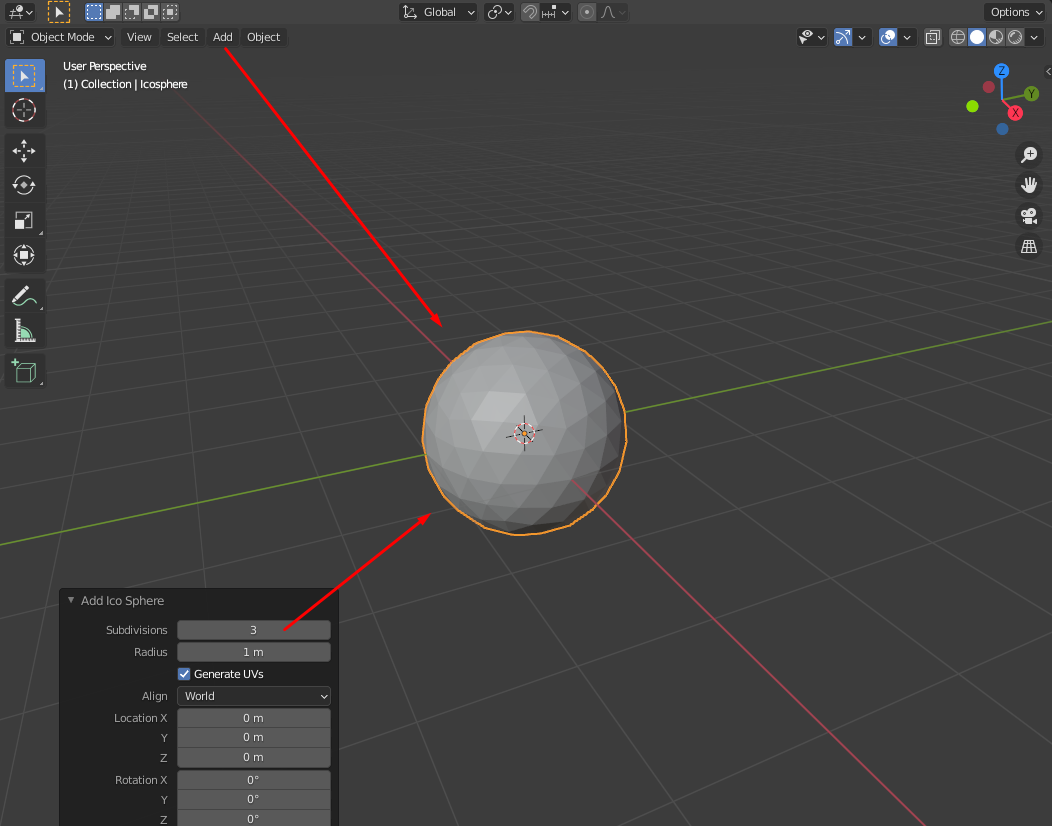Toggle viewport overlays
Image resolution: width=1052 pixels, height=826 pixels.
(x=888, y=38)
